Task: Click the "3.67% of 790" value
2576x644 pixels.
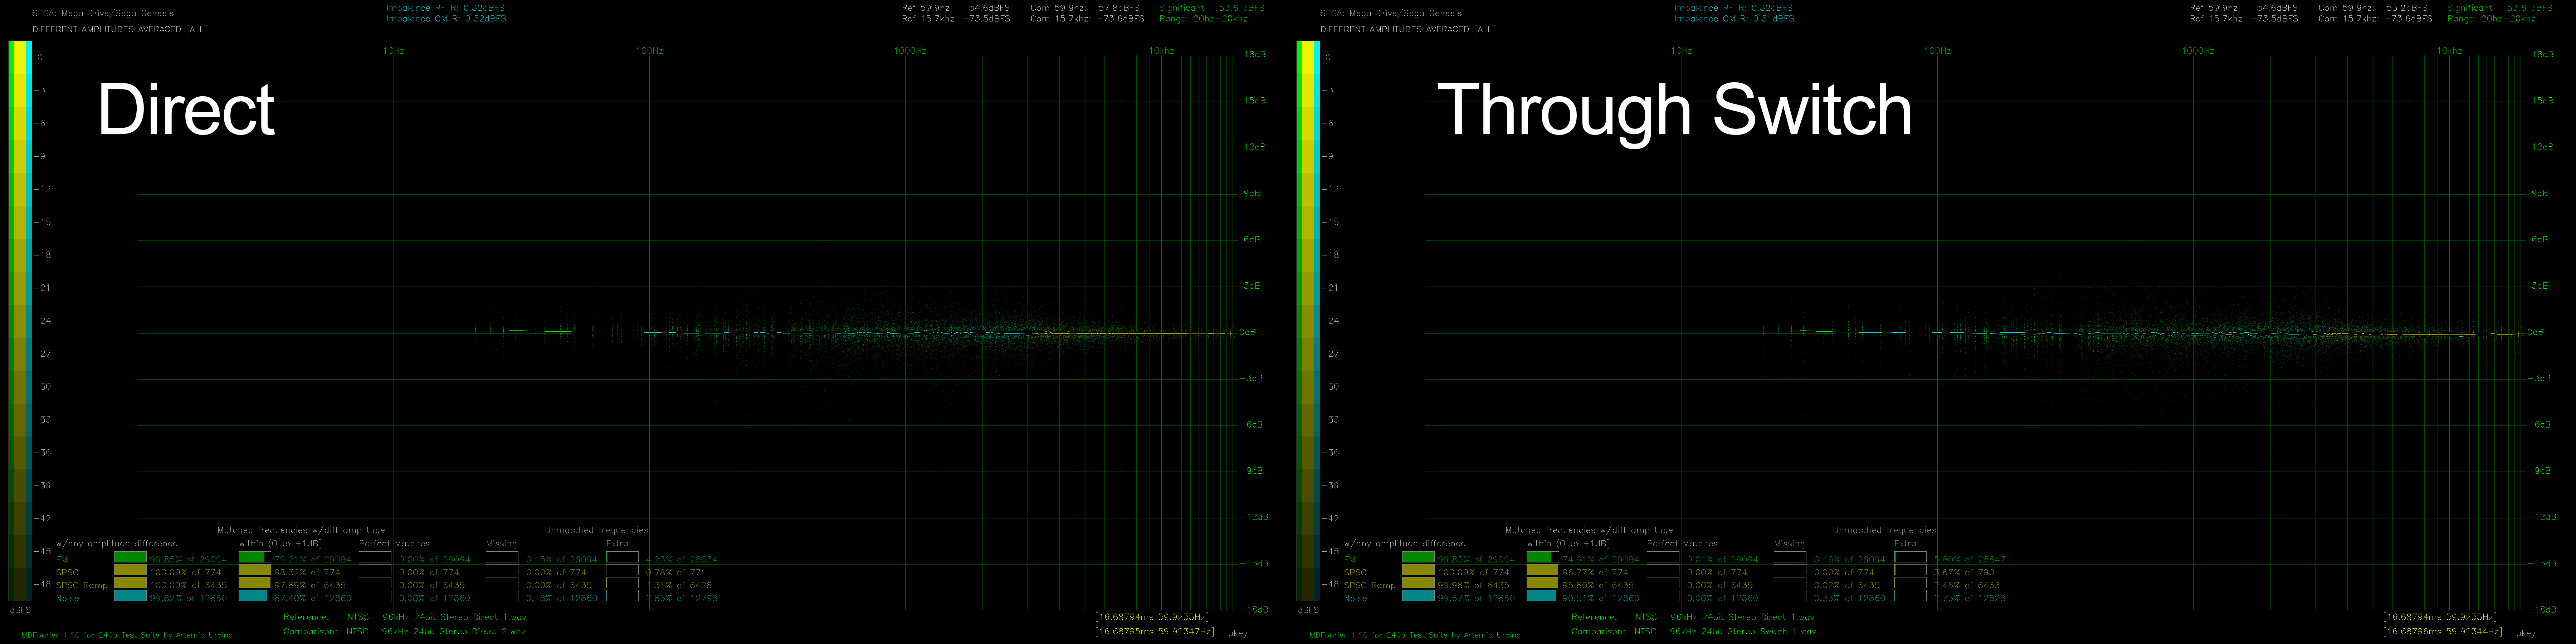Action: pos(1964,573)
